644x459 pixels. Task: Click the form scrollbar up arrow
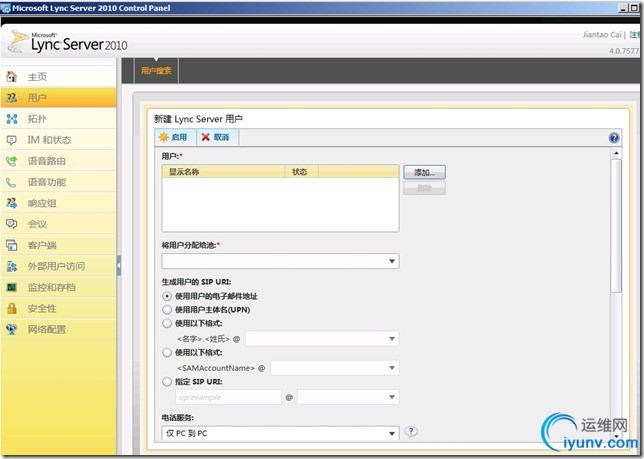(x=616, y=154)
